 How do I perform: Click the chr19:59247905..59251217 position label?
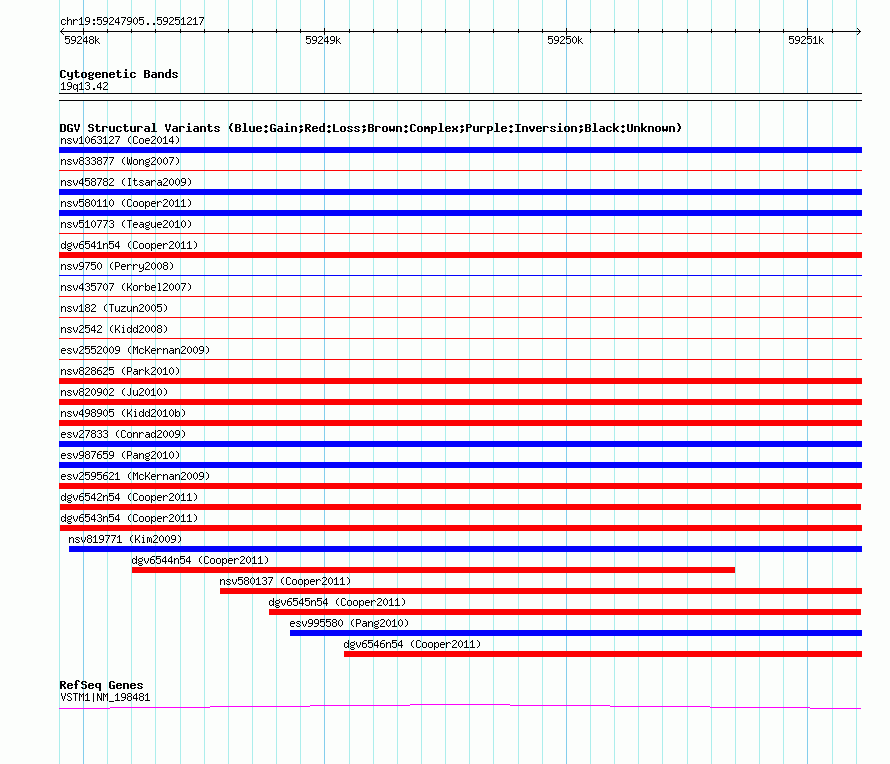coord(132,21)
